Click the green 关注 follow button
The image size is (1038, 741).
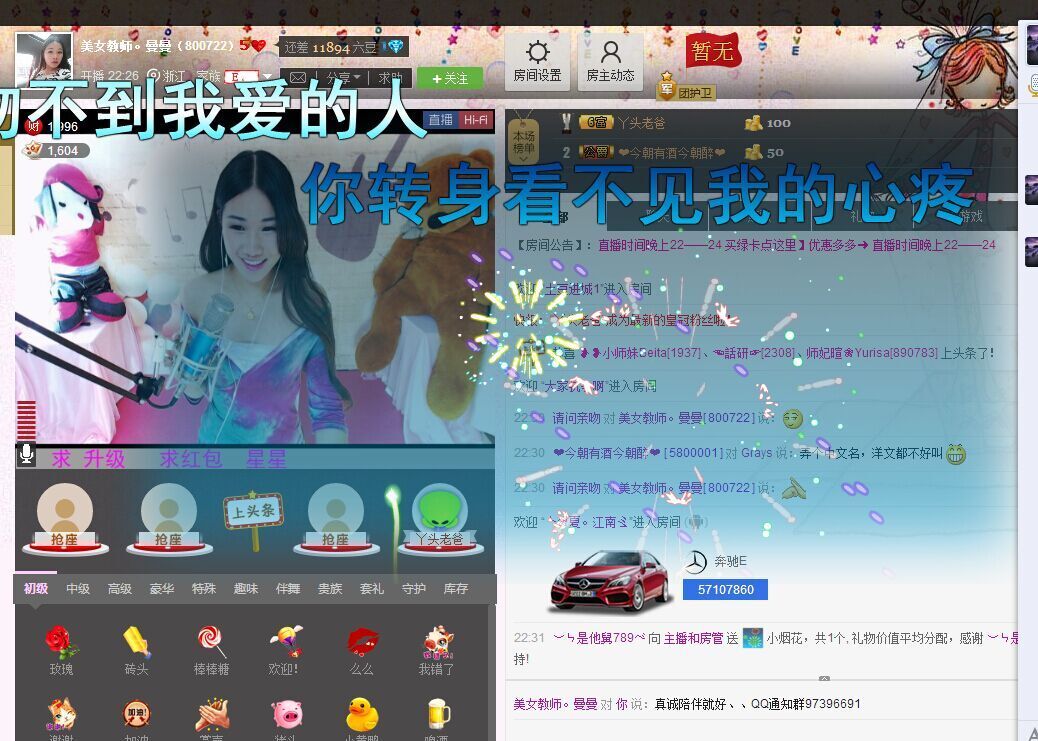pyautogui.click(x=450, y=78)
